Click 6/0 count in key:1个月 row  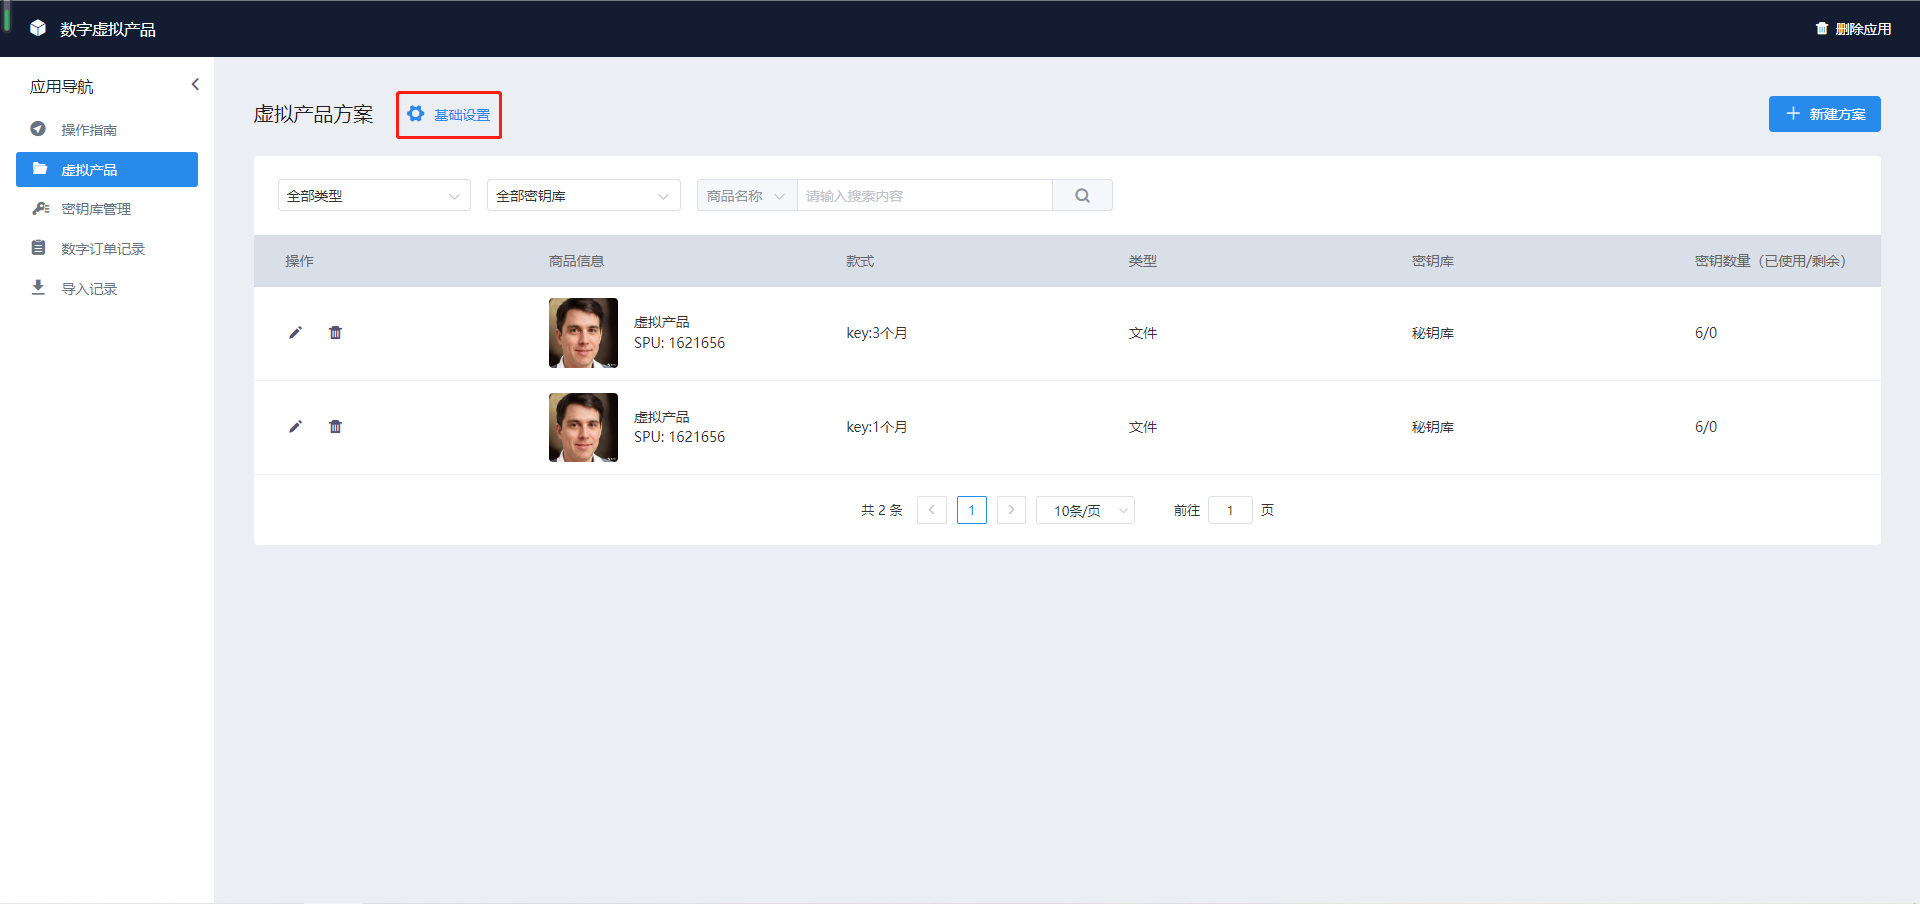1706,427
